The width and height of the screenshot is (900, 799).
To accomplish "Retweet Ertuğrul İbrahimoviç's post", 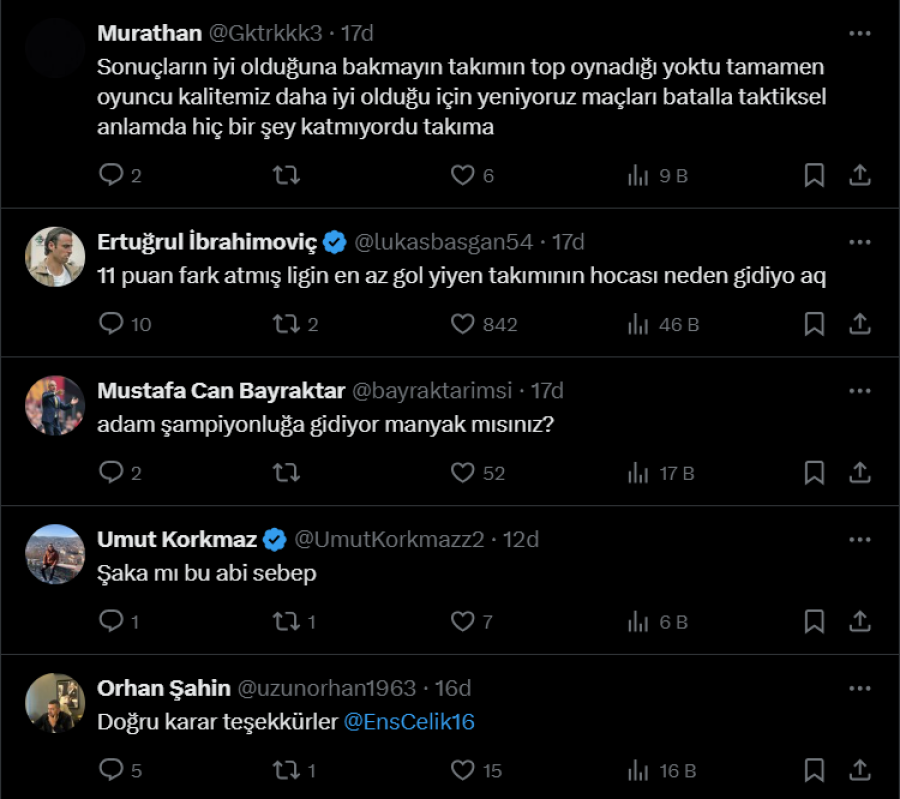I will pyautogui.click(x=286, y=324).
